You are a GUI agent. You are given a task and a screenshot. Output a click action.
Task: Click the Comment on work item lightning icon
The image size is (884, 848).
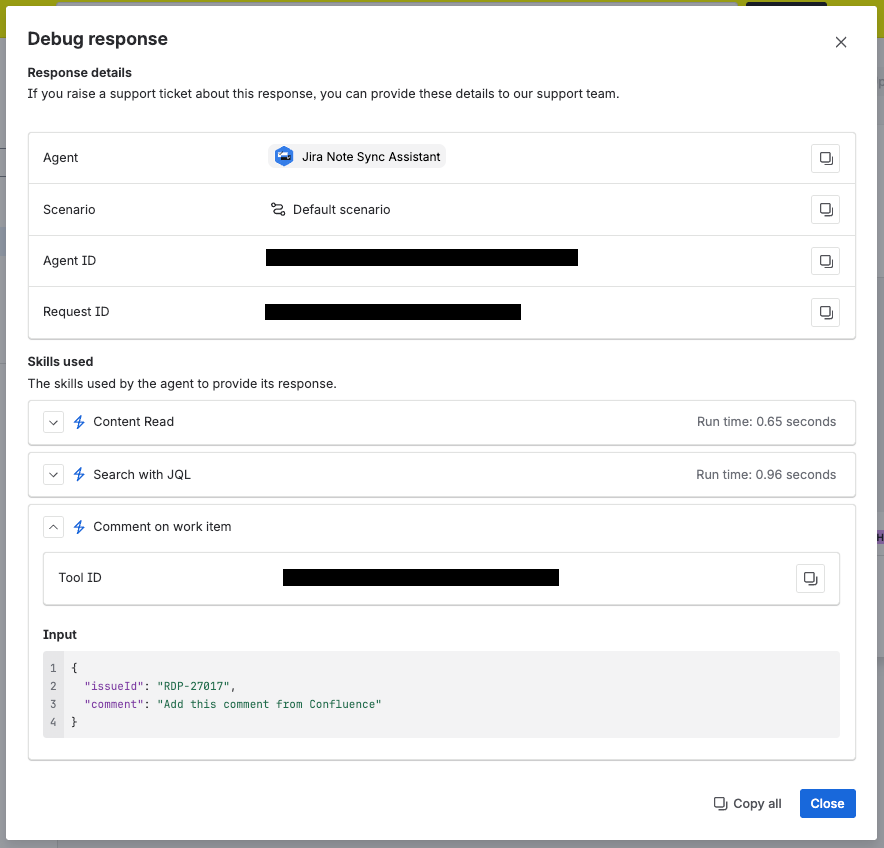tap(79, 527)
